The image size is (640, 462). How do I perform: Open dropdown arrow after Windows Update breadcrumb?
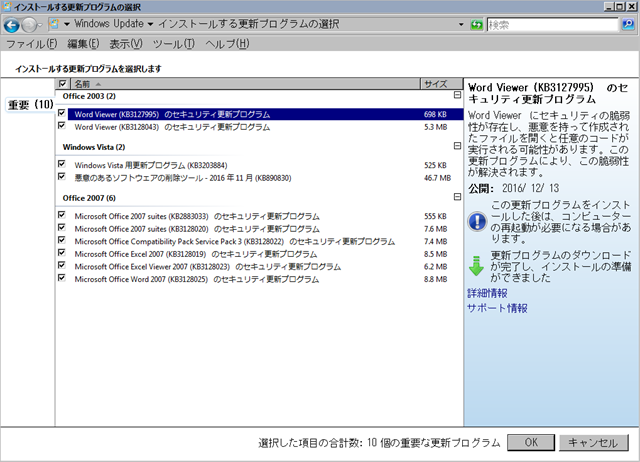[x=150, y=24]
